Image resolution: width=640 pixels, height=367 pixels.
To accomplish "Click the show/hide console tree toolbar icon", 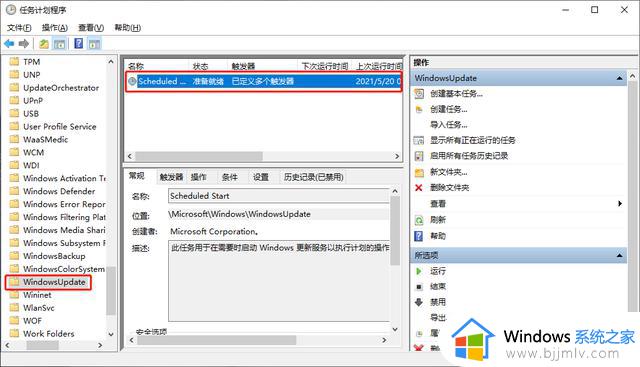I will pyautogui.click(x=60, y=44).
